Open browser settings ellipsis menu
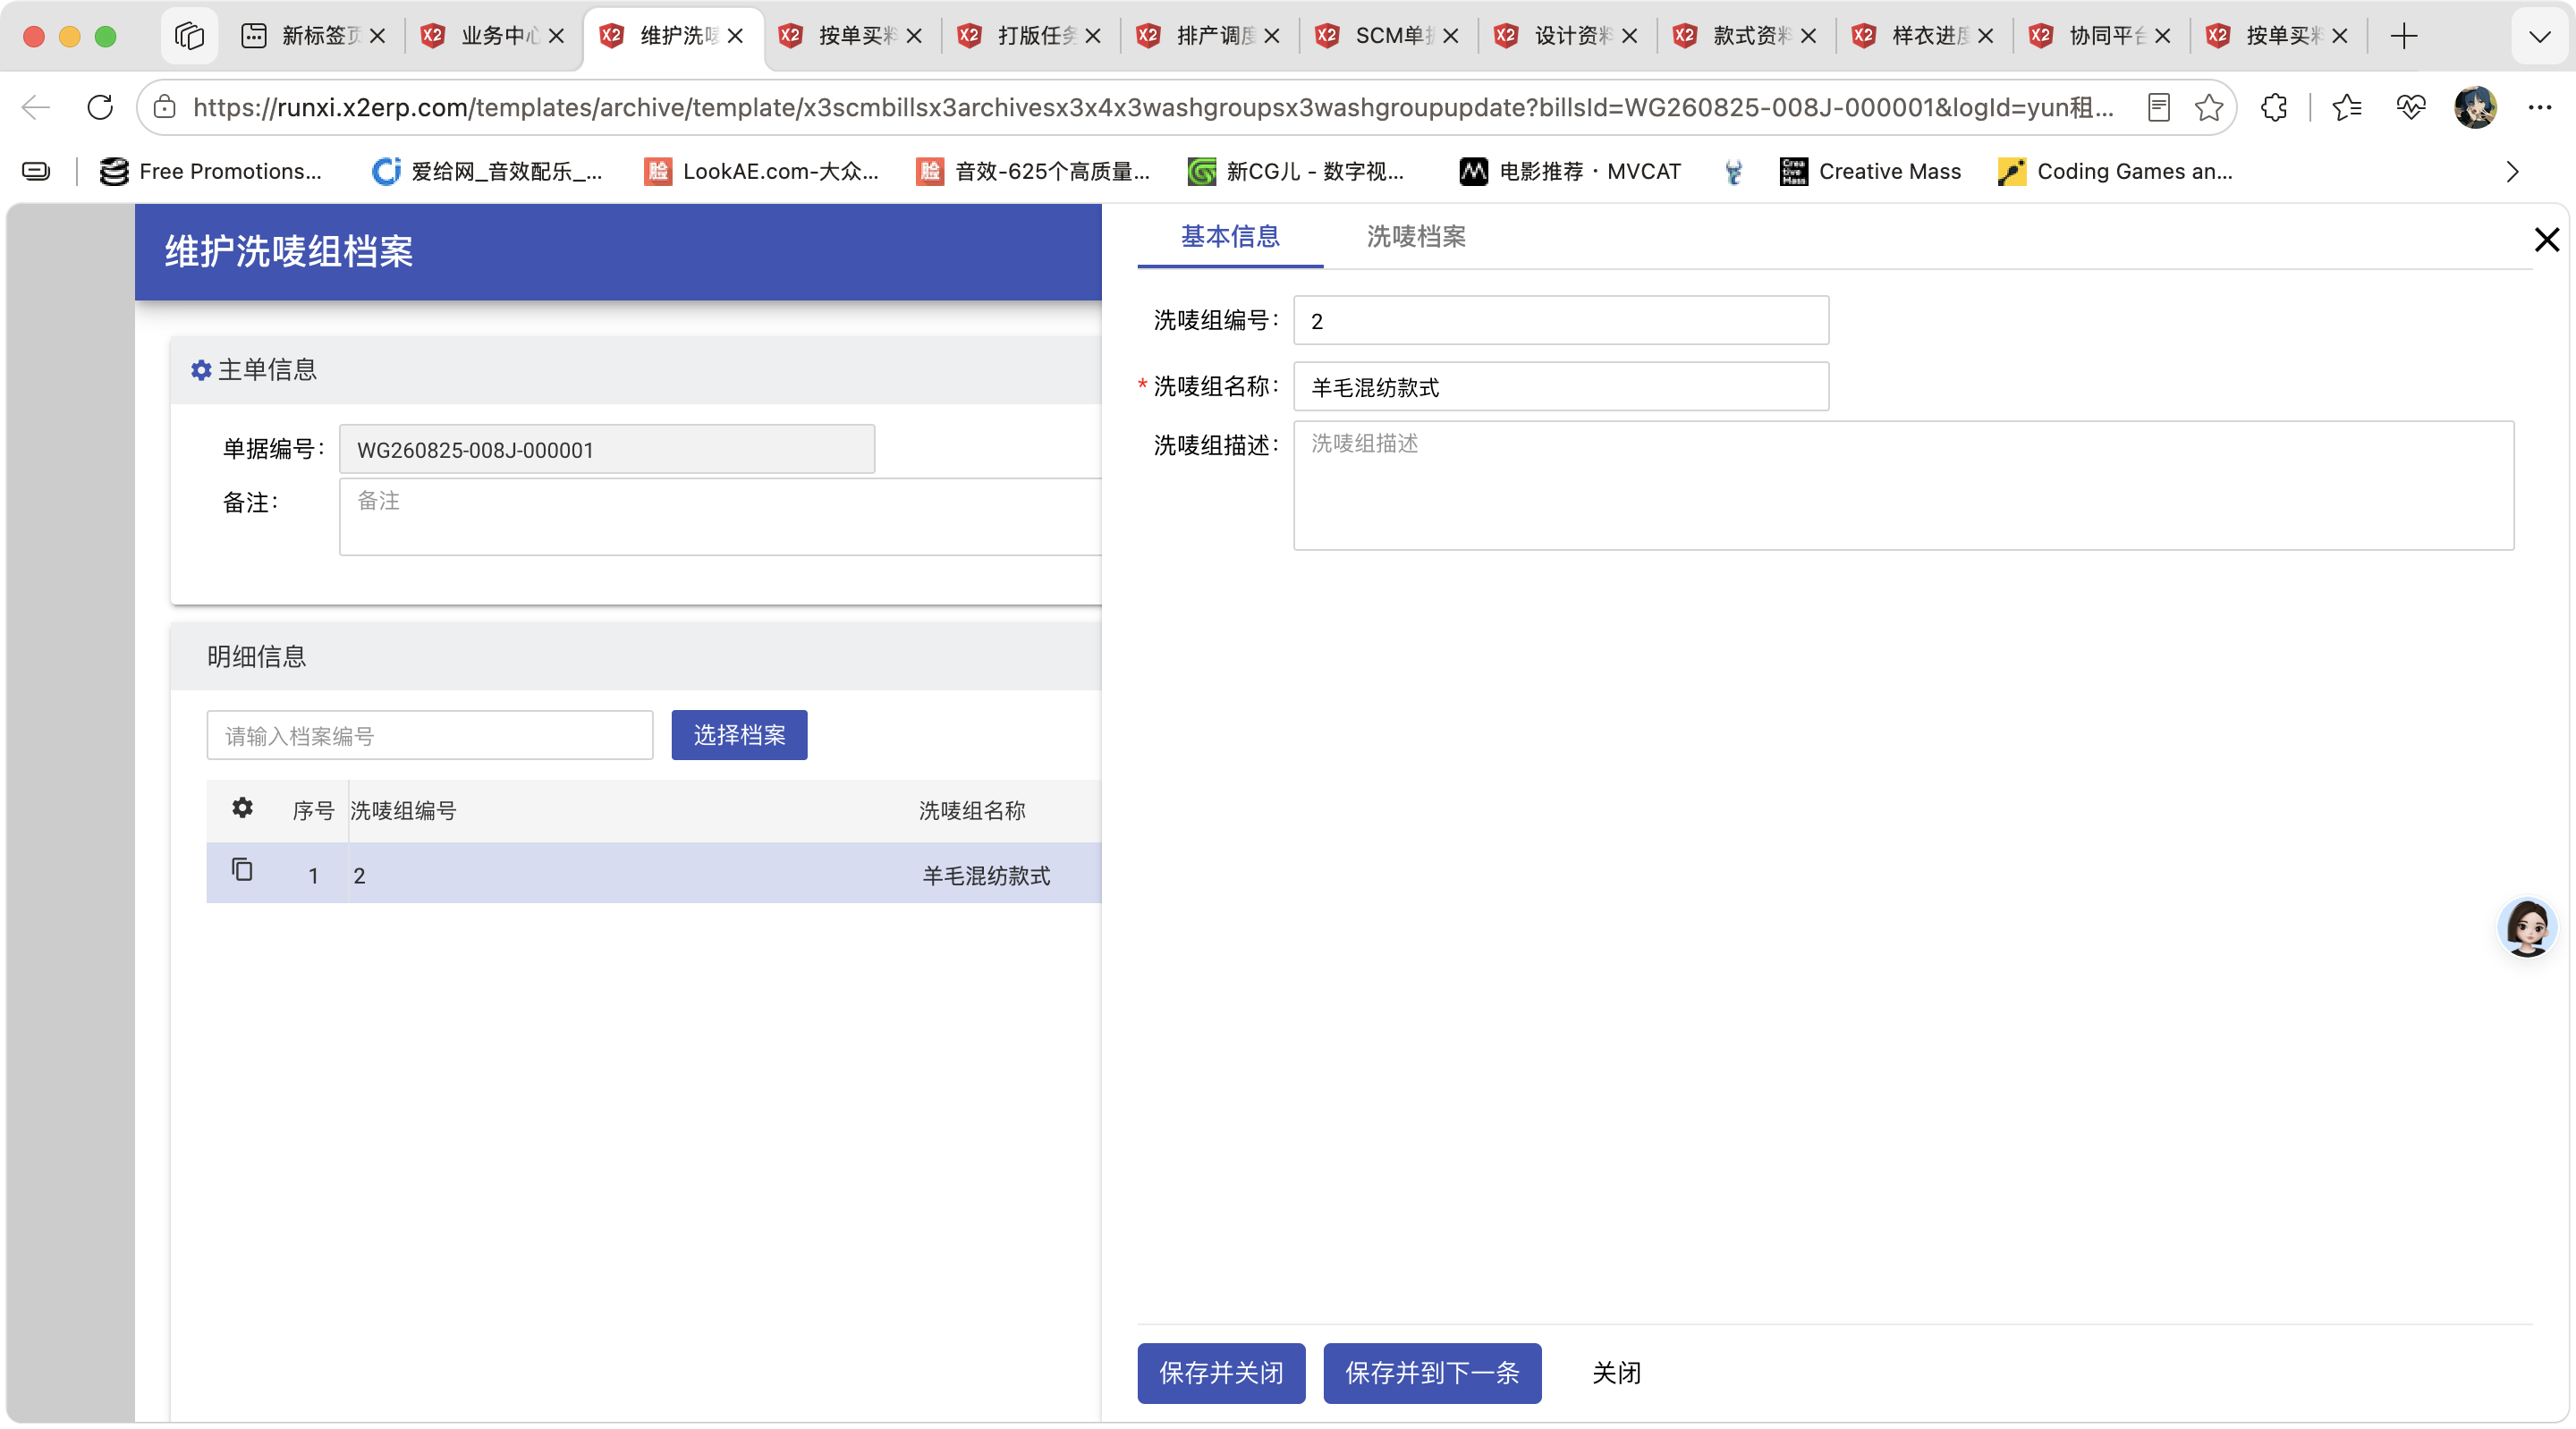 [x=2540, y=107]
